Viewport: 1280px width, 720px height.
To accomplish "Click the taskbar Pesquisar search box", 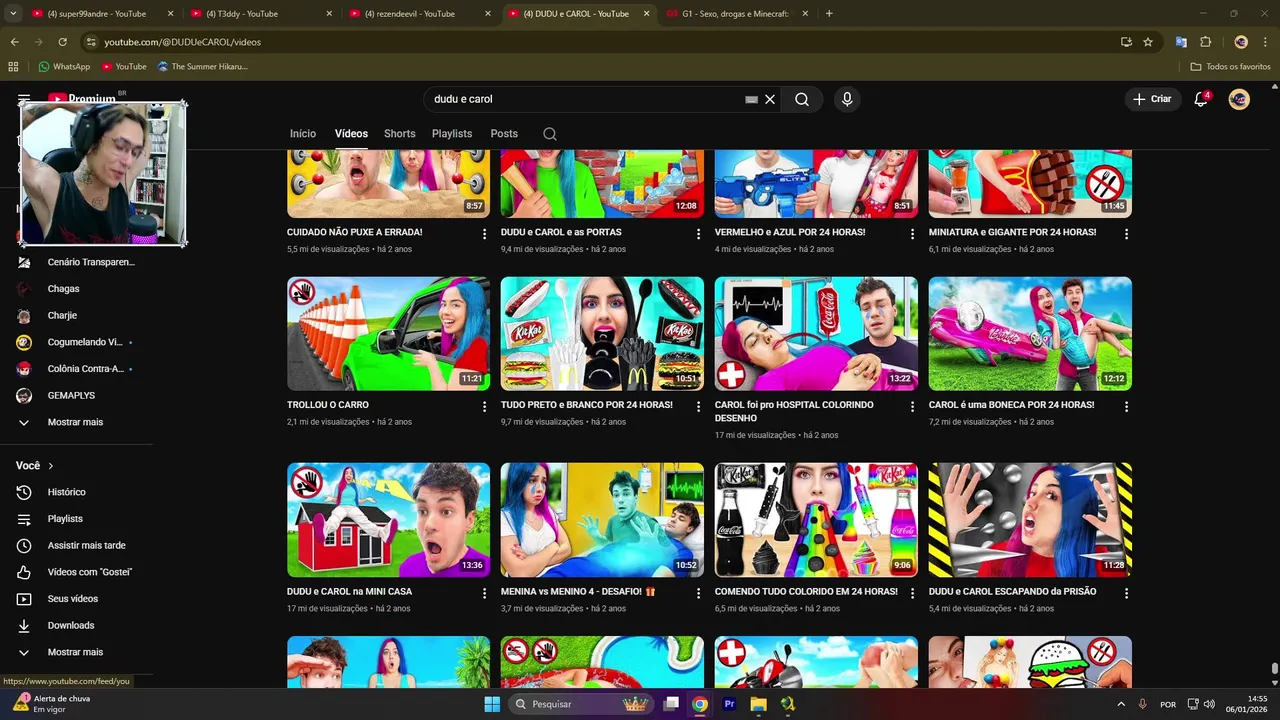I will click(583, 704).
